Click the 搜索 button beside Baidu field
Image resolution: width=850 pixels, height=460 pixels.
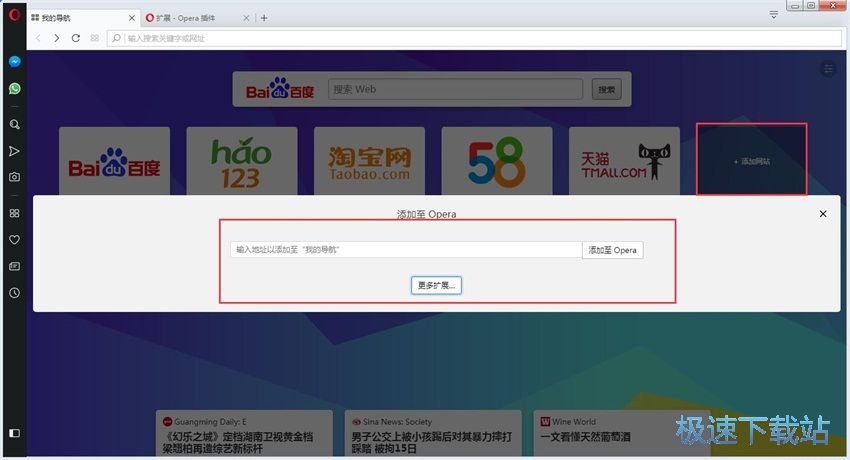[x=607, y=89]
